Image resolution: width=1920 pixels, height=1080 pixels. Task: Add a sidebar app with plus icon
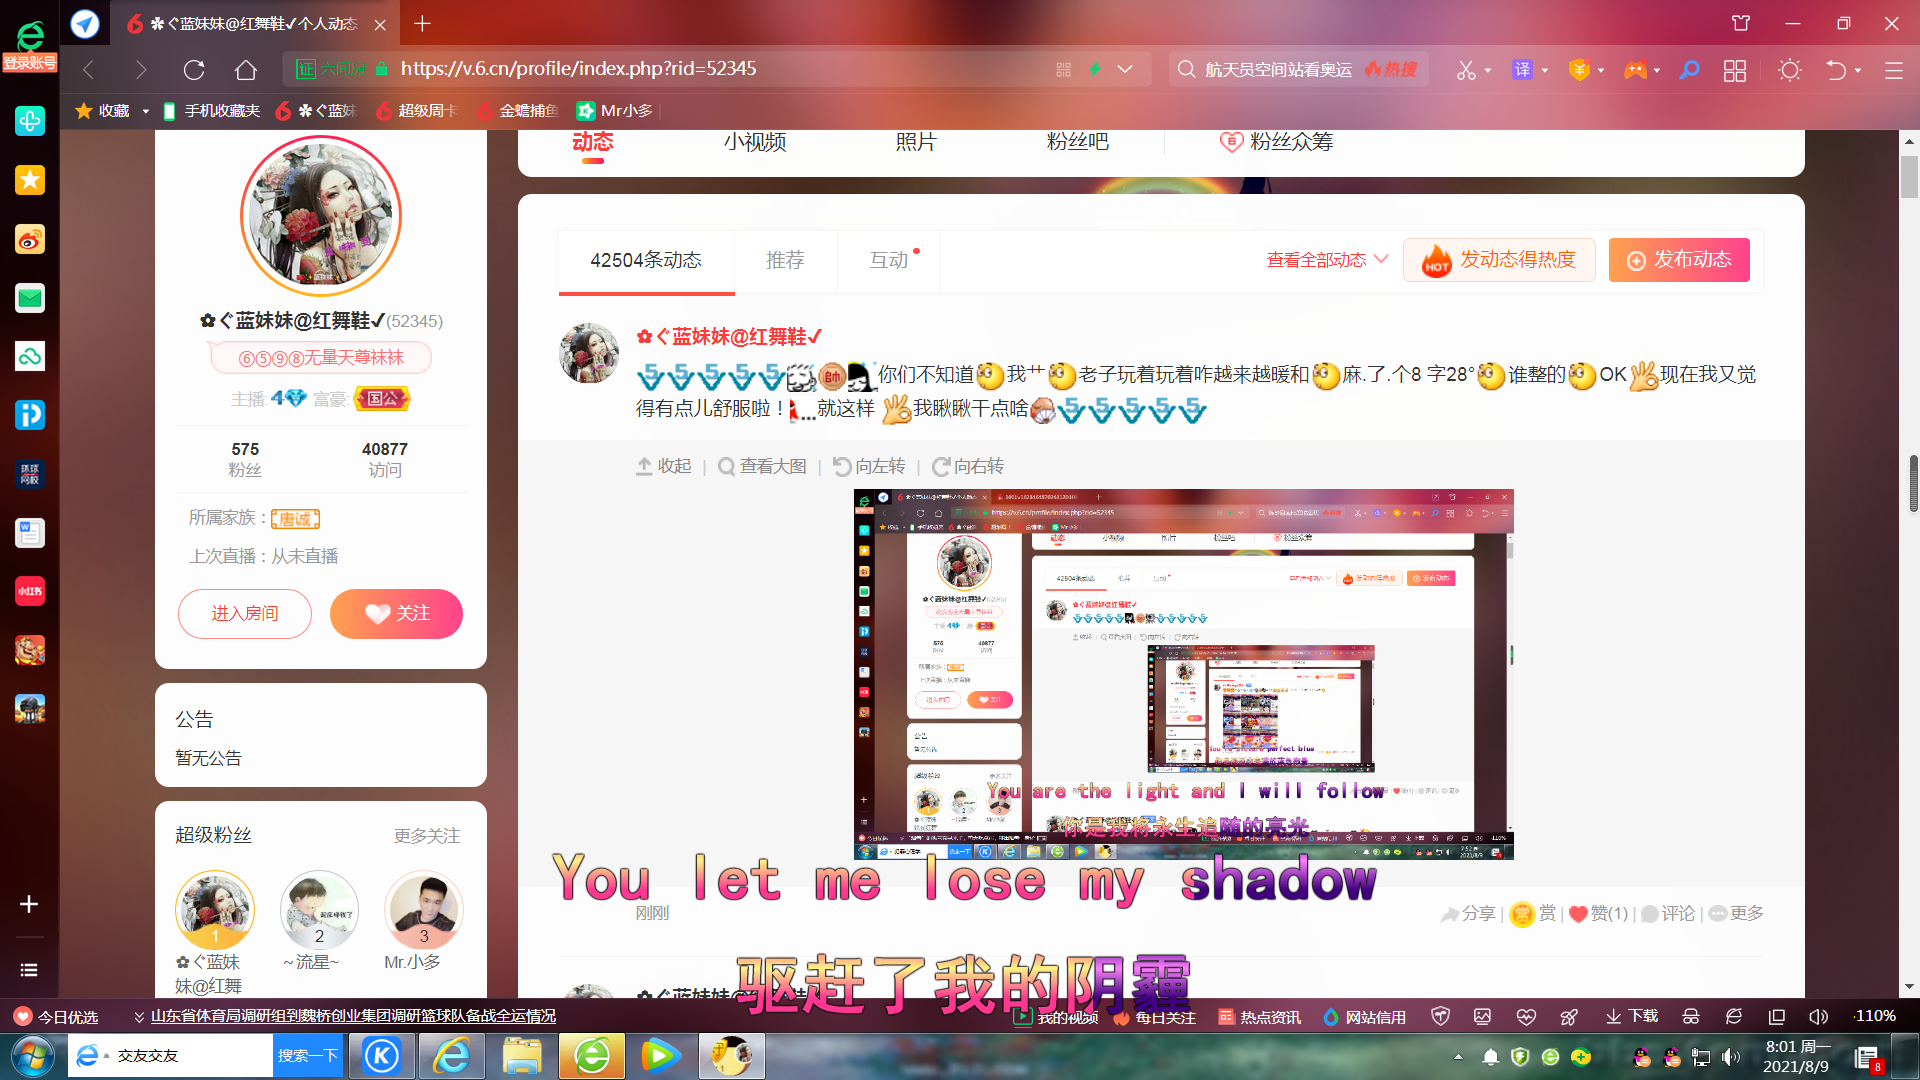(29, 904)
